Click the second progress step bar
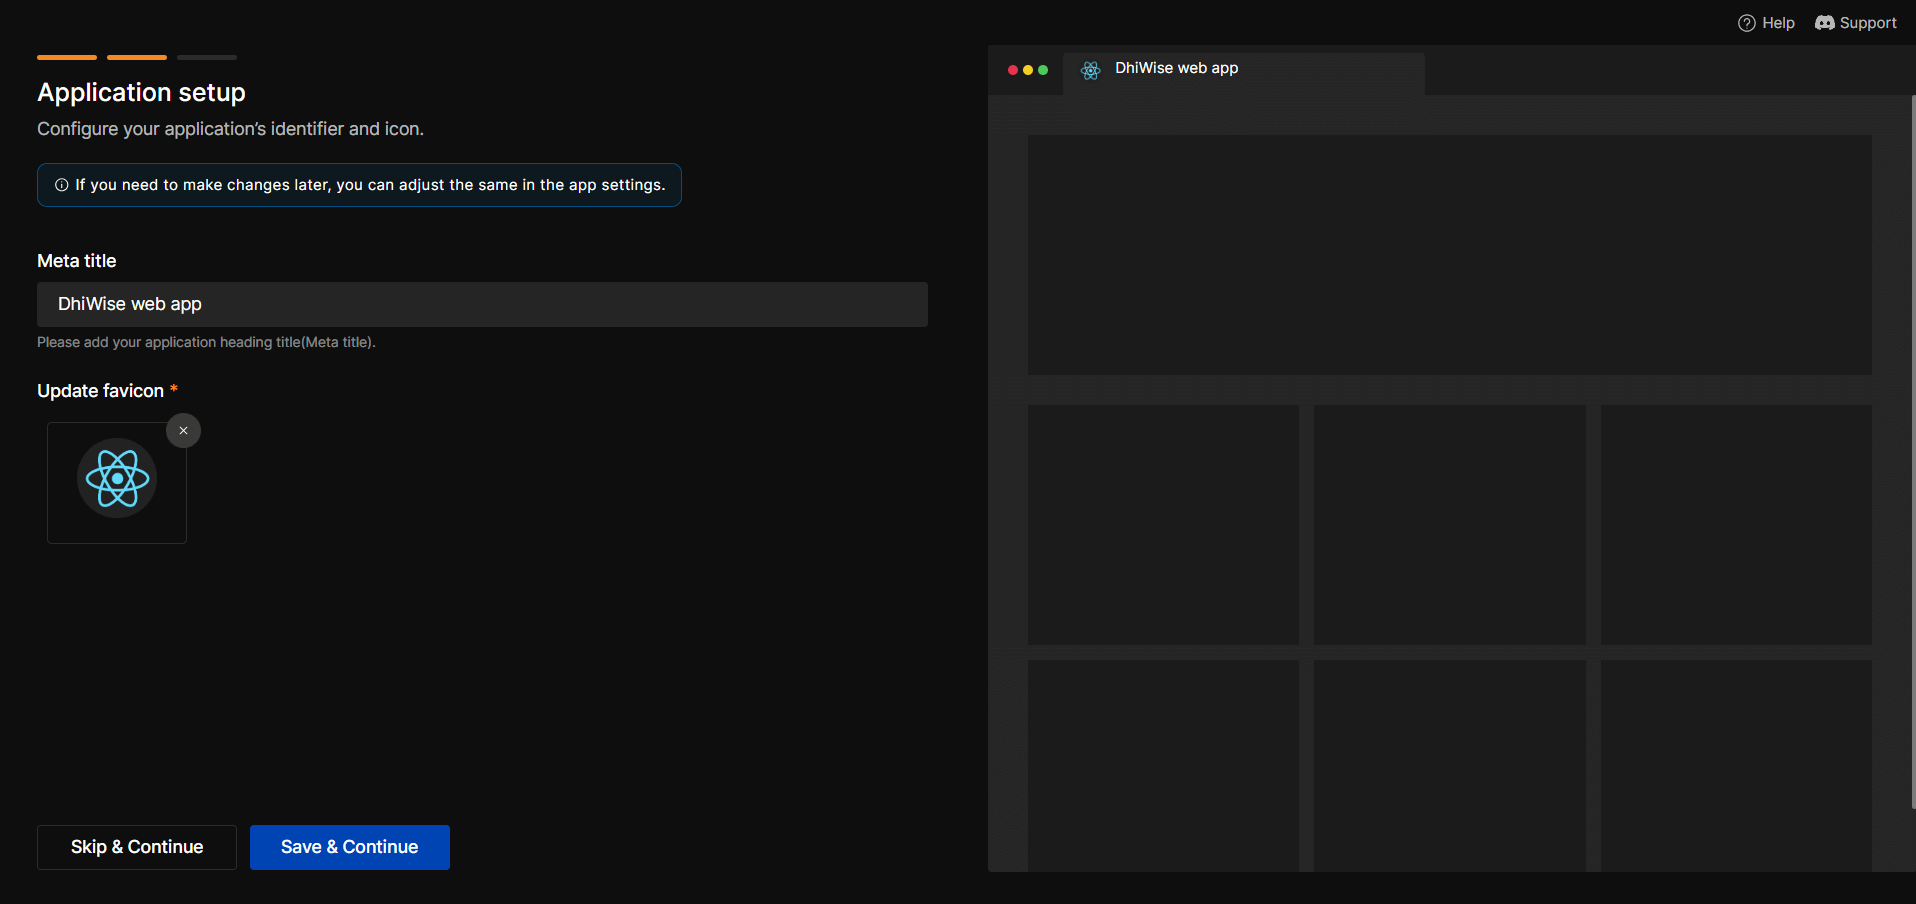1916x904 pixels. click(x=137, y=57)
